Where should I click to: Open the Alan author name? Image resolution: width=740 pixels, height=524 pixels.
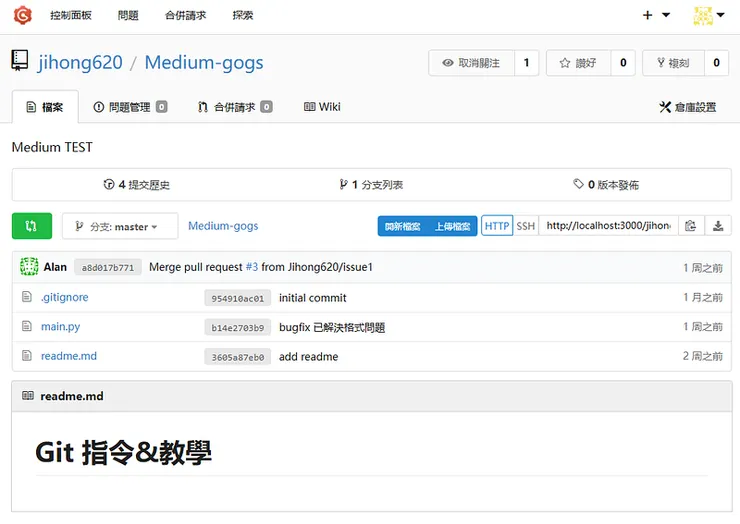55,267
